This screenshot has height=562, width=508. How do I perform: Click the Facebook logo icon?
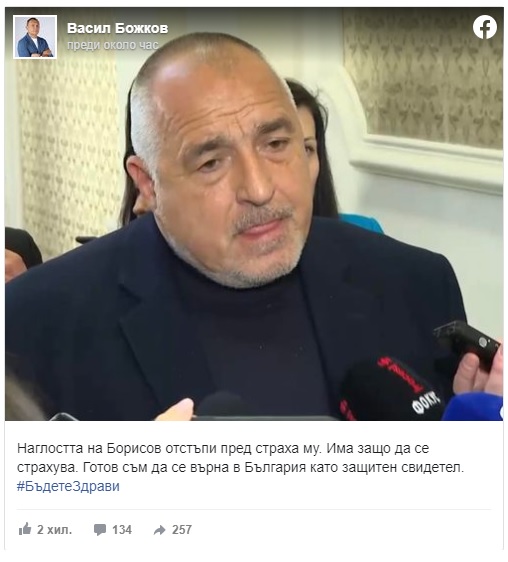pyautogui.click(x=484, y=27)
